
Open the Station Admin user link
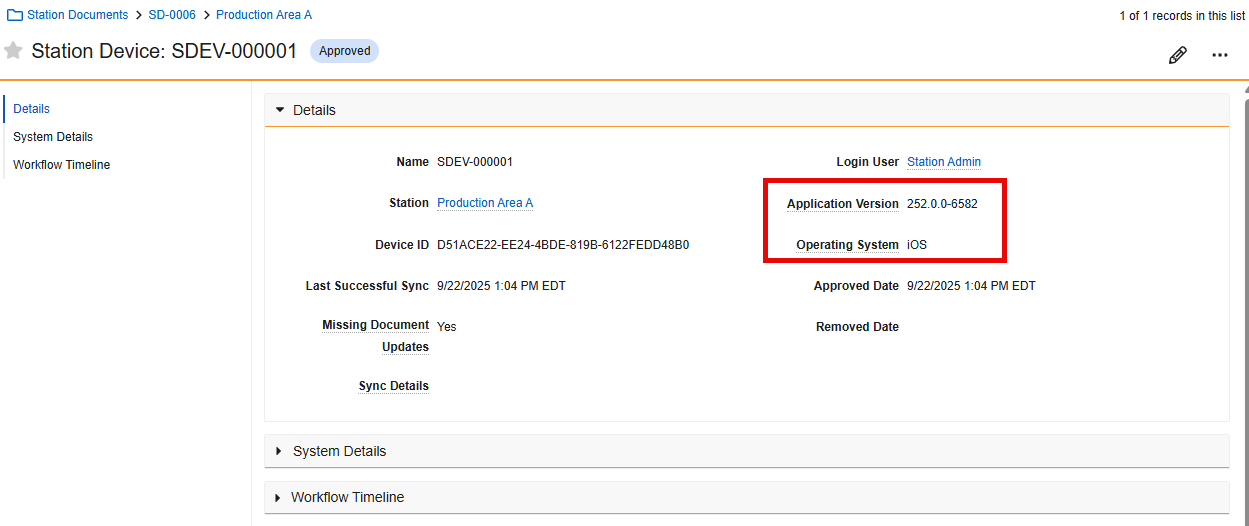tap(943, 162)
